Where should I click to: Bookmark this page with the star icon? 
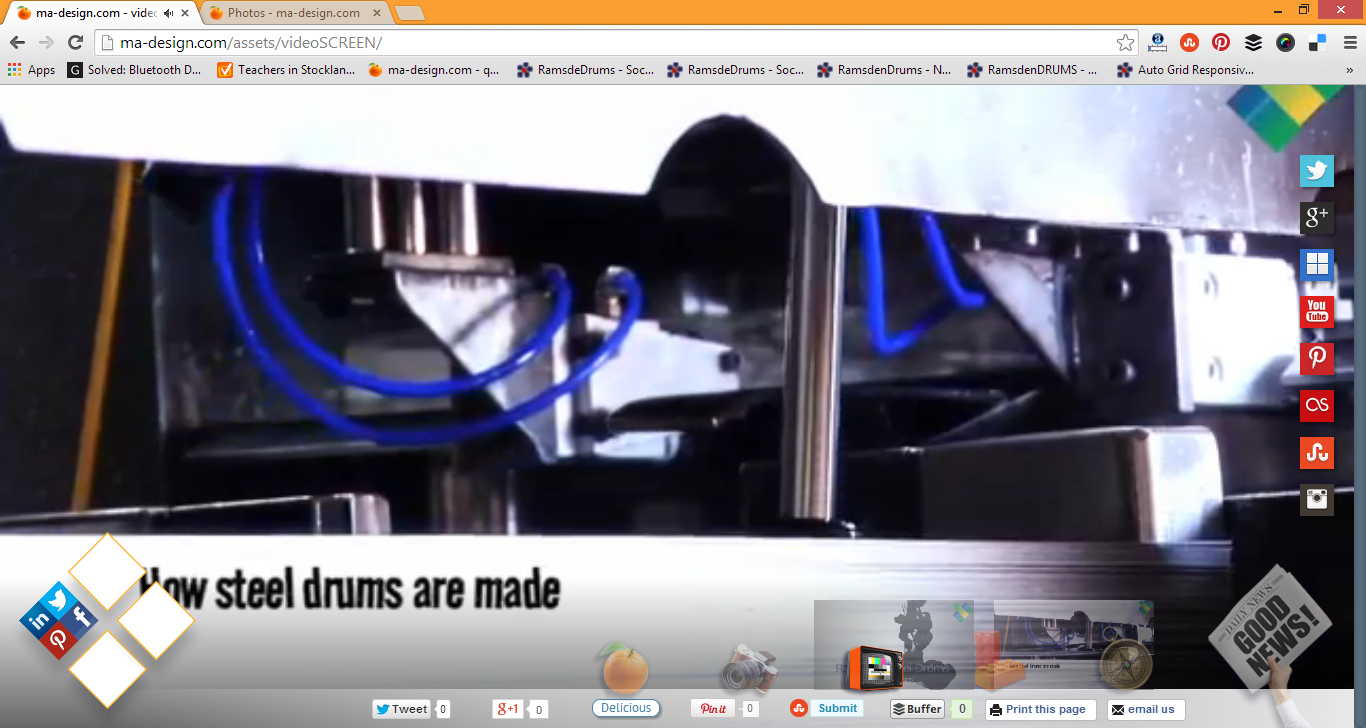pos(1125,42)
